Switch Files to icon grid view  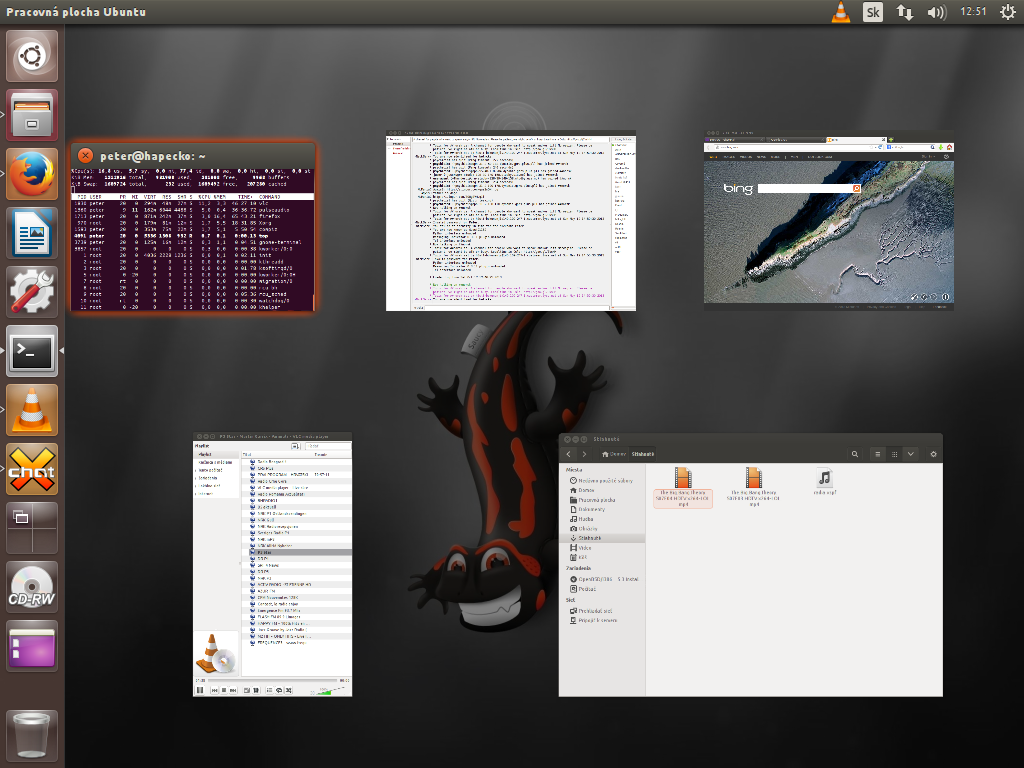pos(894,454)
